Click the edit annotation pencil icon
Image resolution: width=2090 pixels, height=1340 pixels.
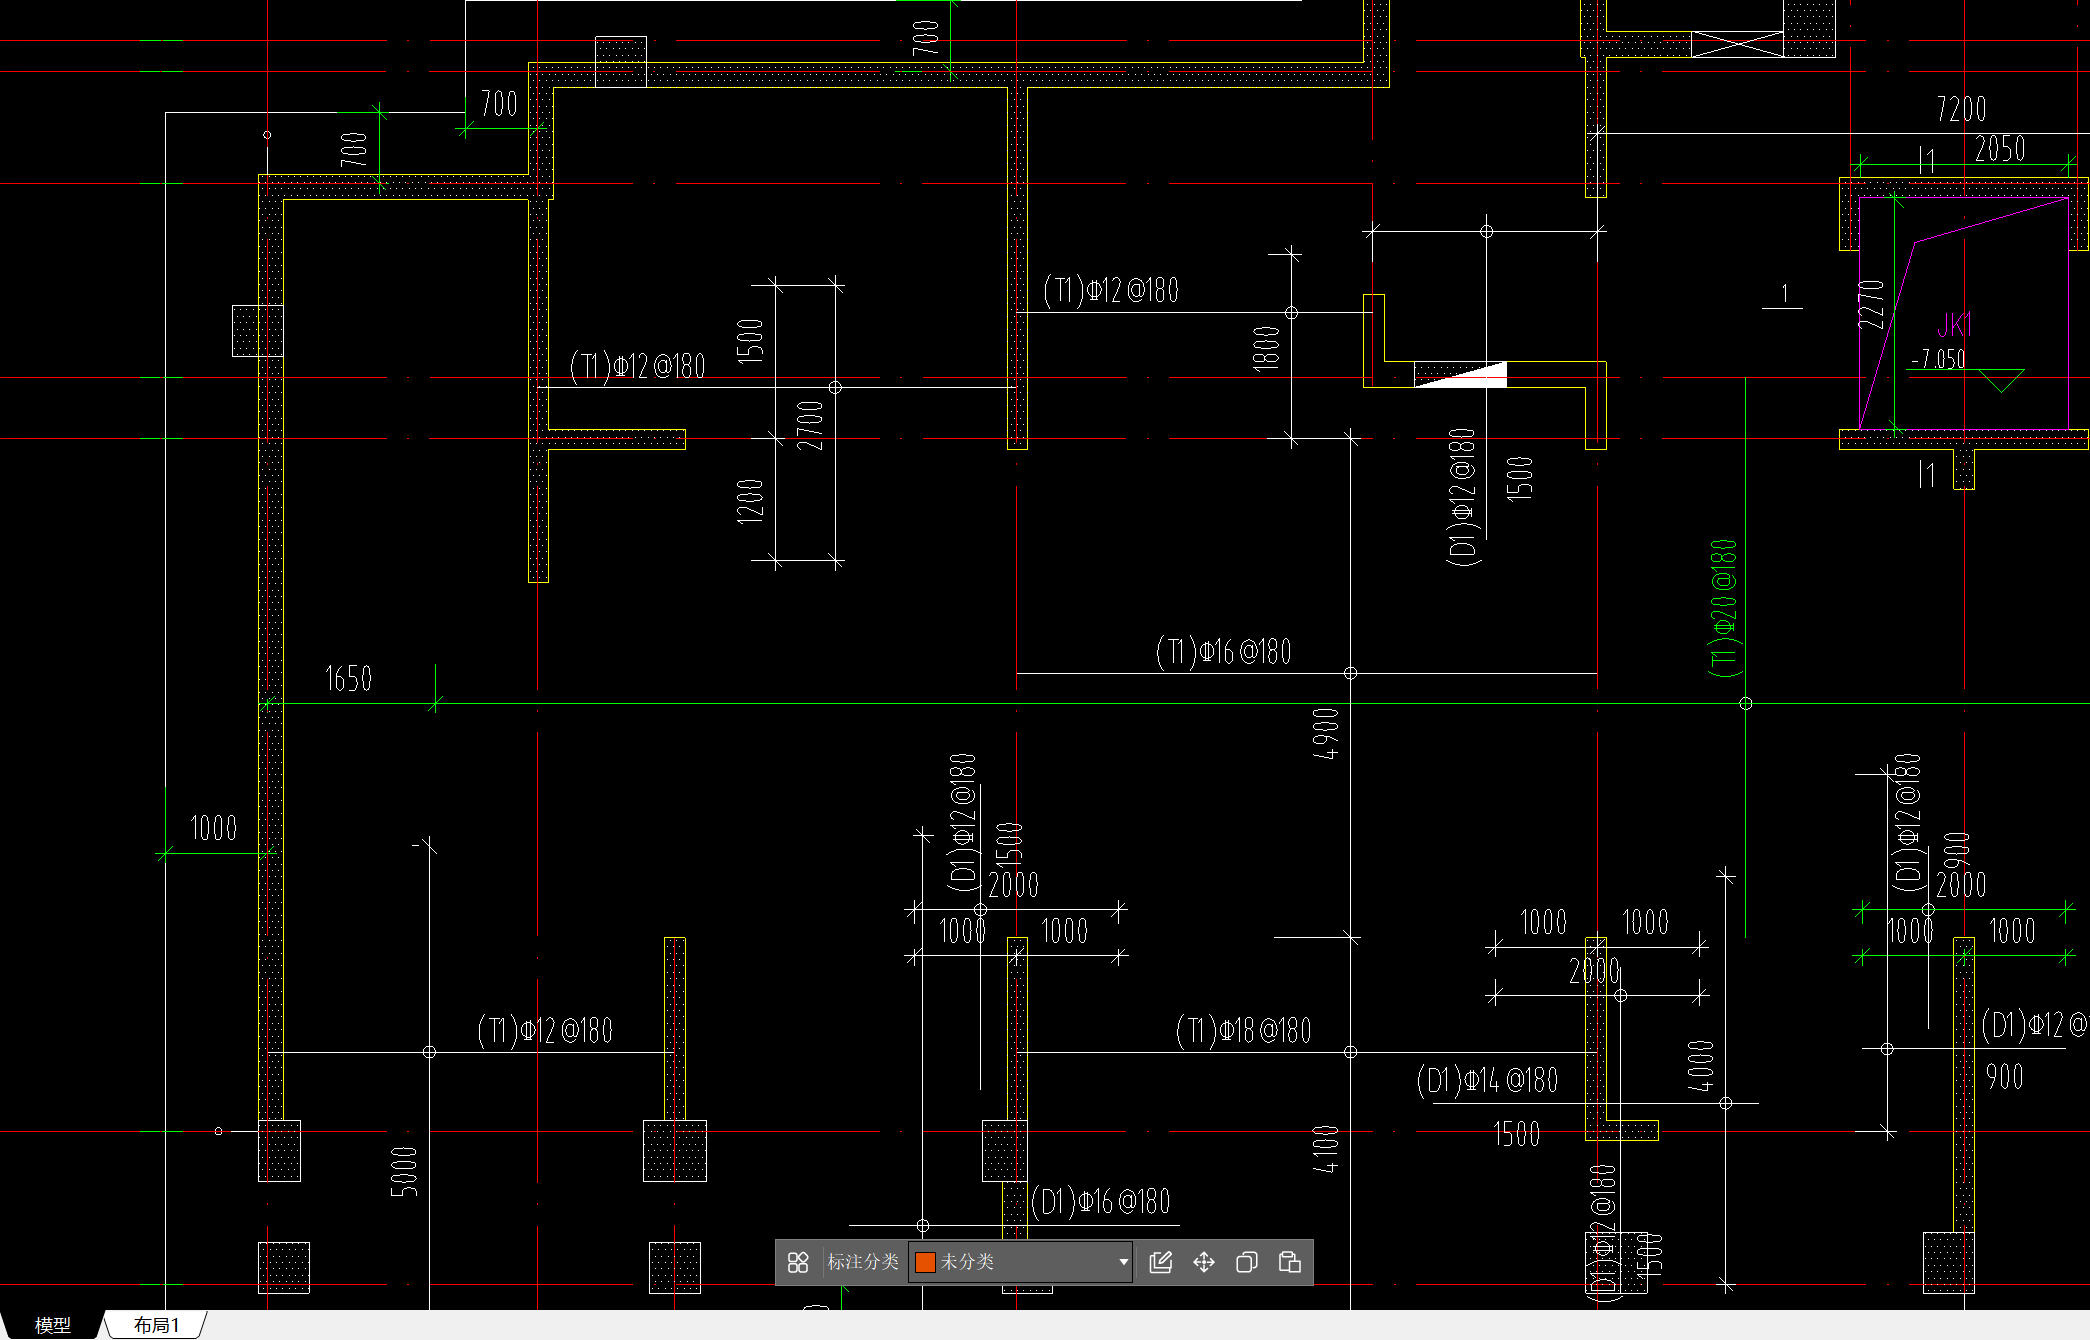pyautogui.click(x=1161, y=1262)
